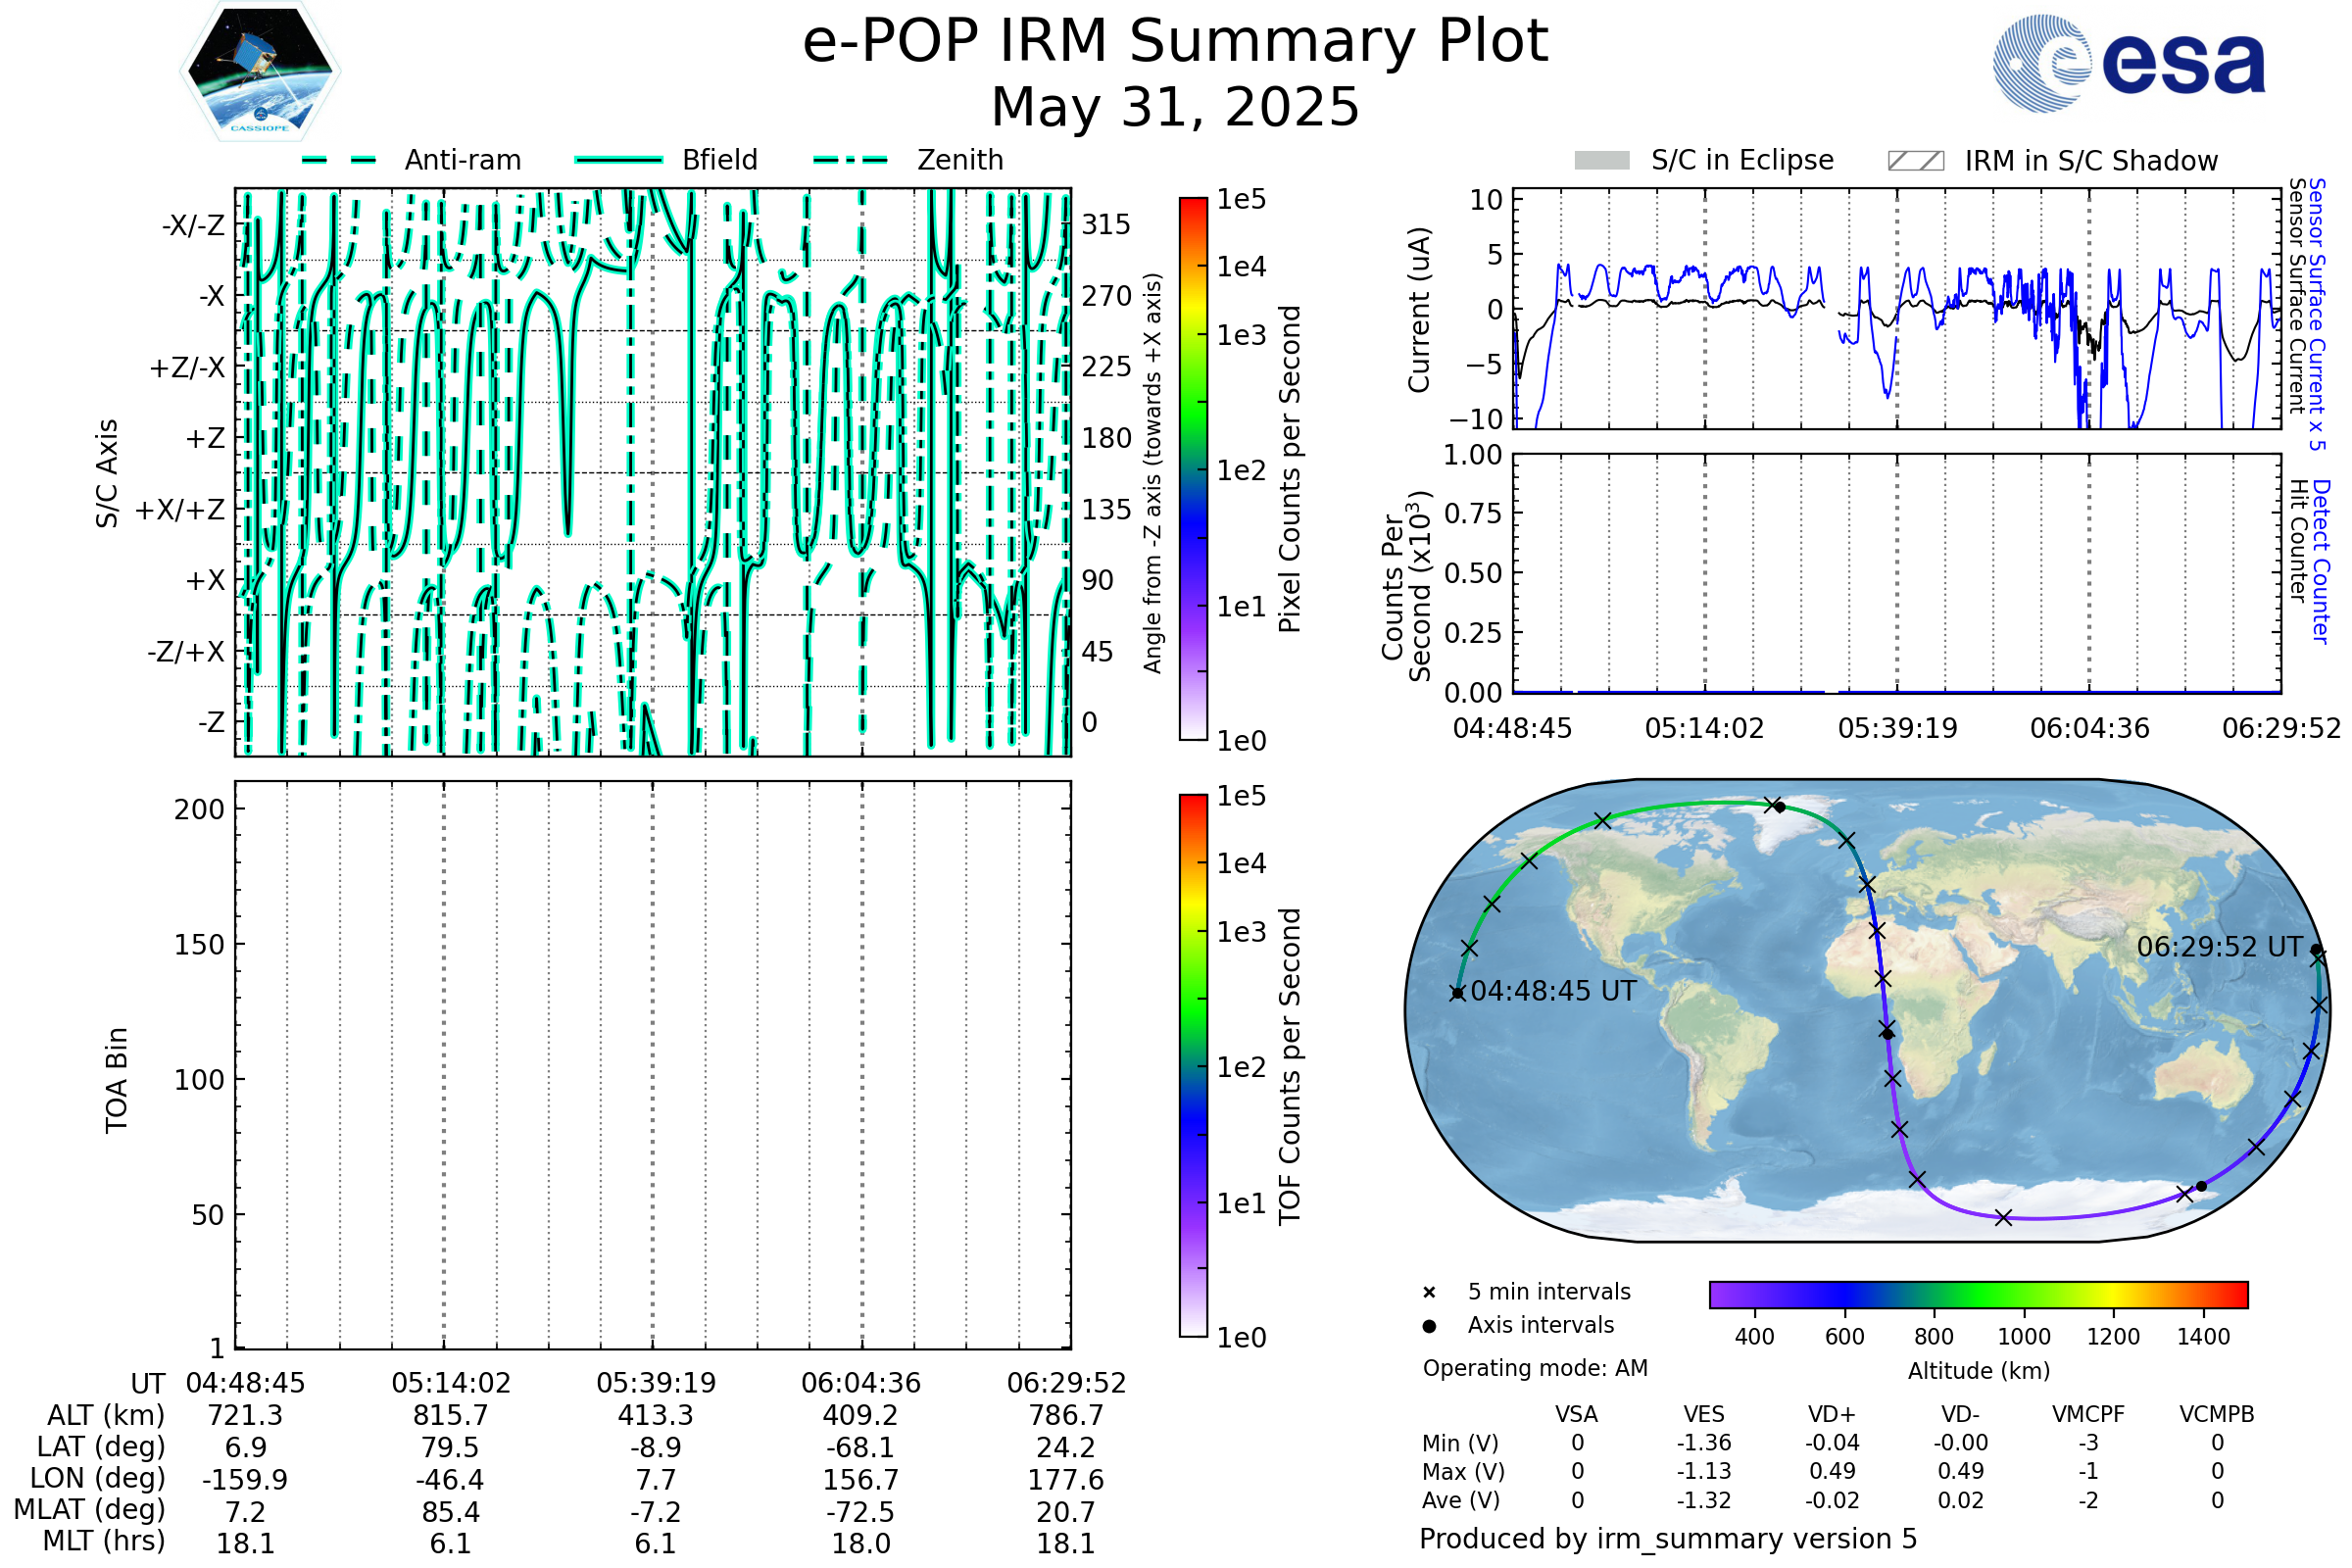Image resolution: width=2352 pixels, height=1568 pixels.
Task: Click the 05:39:19 UT label under TOA plot
Action: pos(656,1383)
